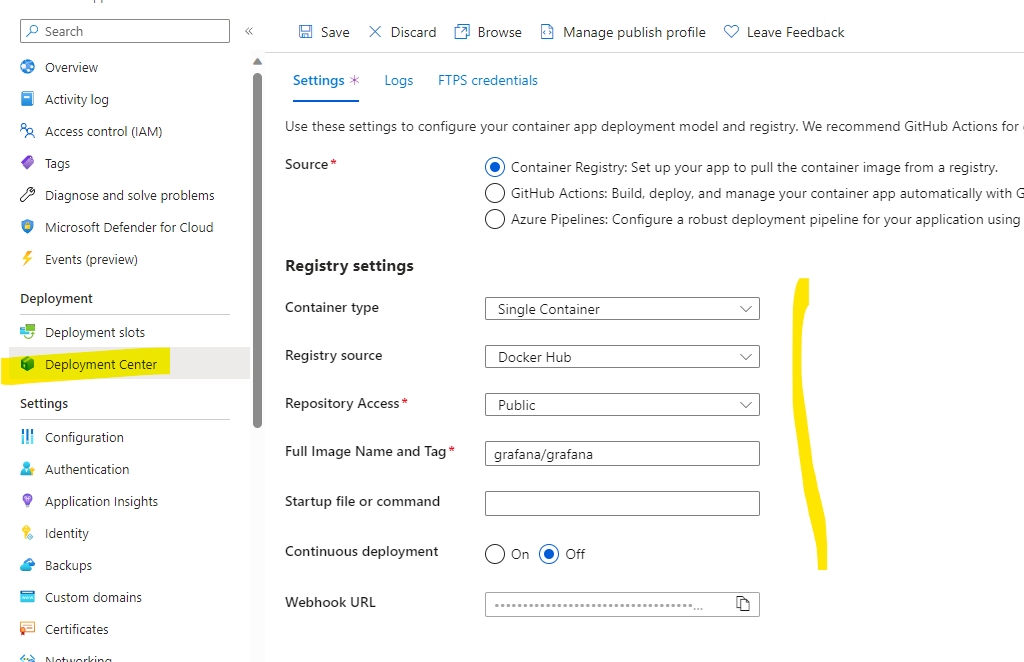Click the Browse button label
Image resolution: width=1024 pixels, height=662 pixels.
point(500,32)
